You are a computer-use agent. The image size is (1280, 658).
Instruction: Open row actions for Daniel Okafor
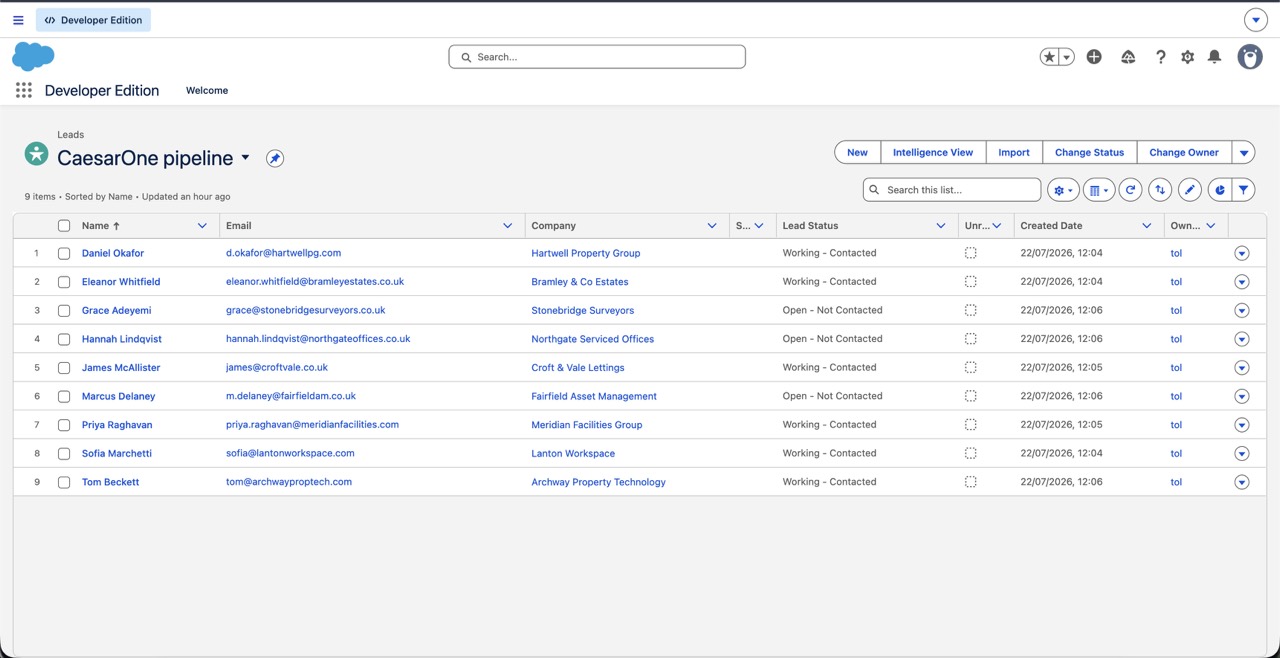pos(1242,254)
